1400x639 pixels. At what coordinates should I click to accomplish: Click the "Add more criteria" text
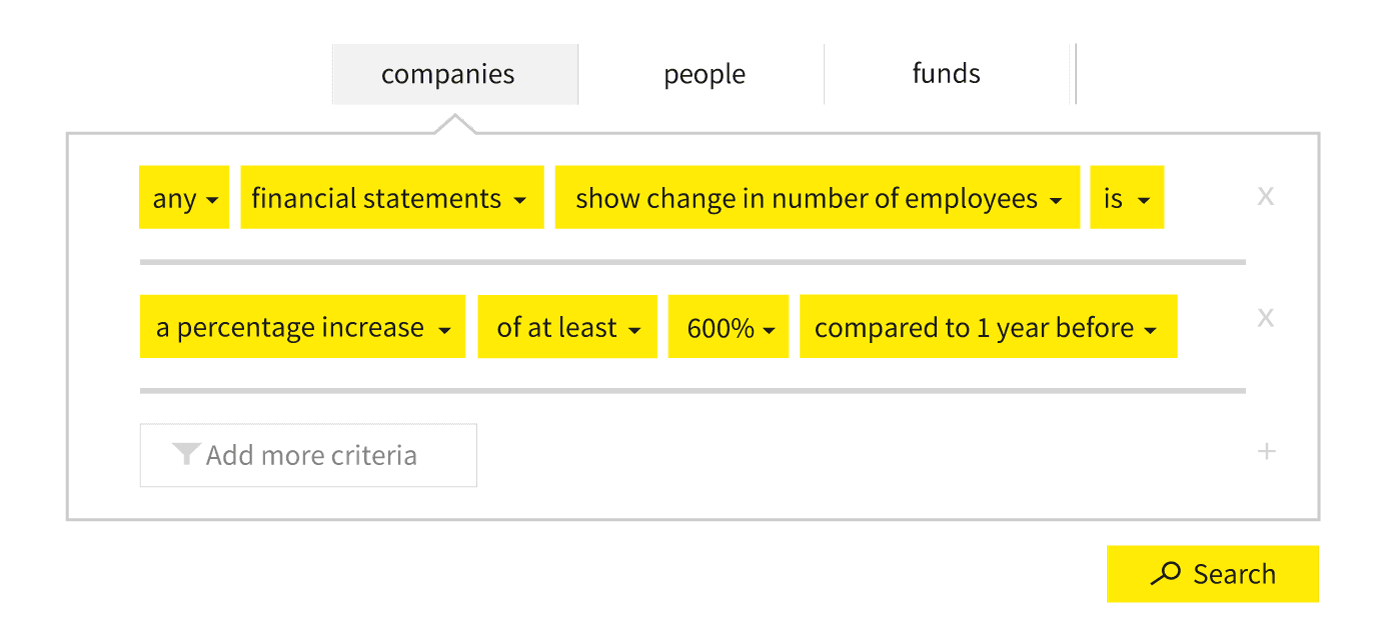[x=311, y=456]
